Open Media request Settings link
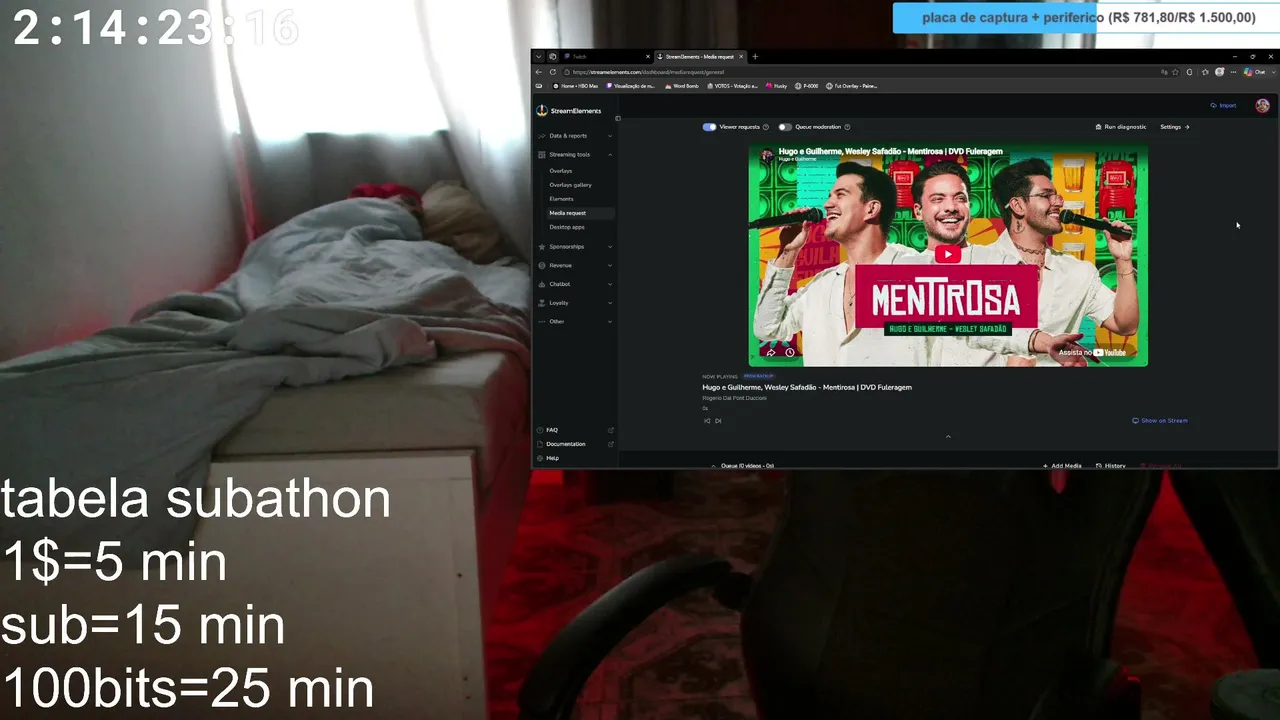 [x=1174, y=127]
